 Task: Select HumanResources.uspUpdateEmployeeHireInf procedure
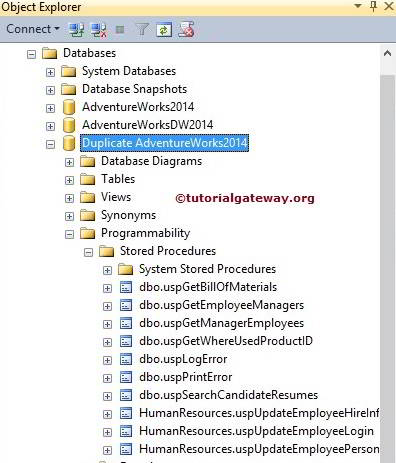259,413
